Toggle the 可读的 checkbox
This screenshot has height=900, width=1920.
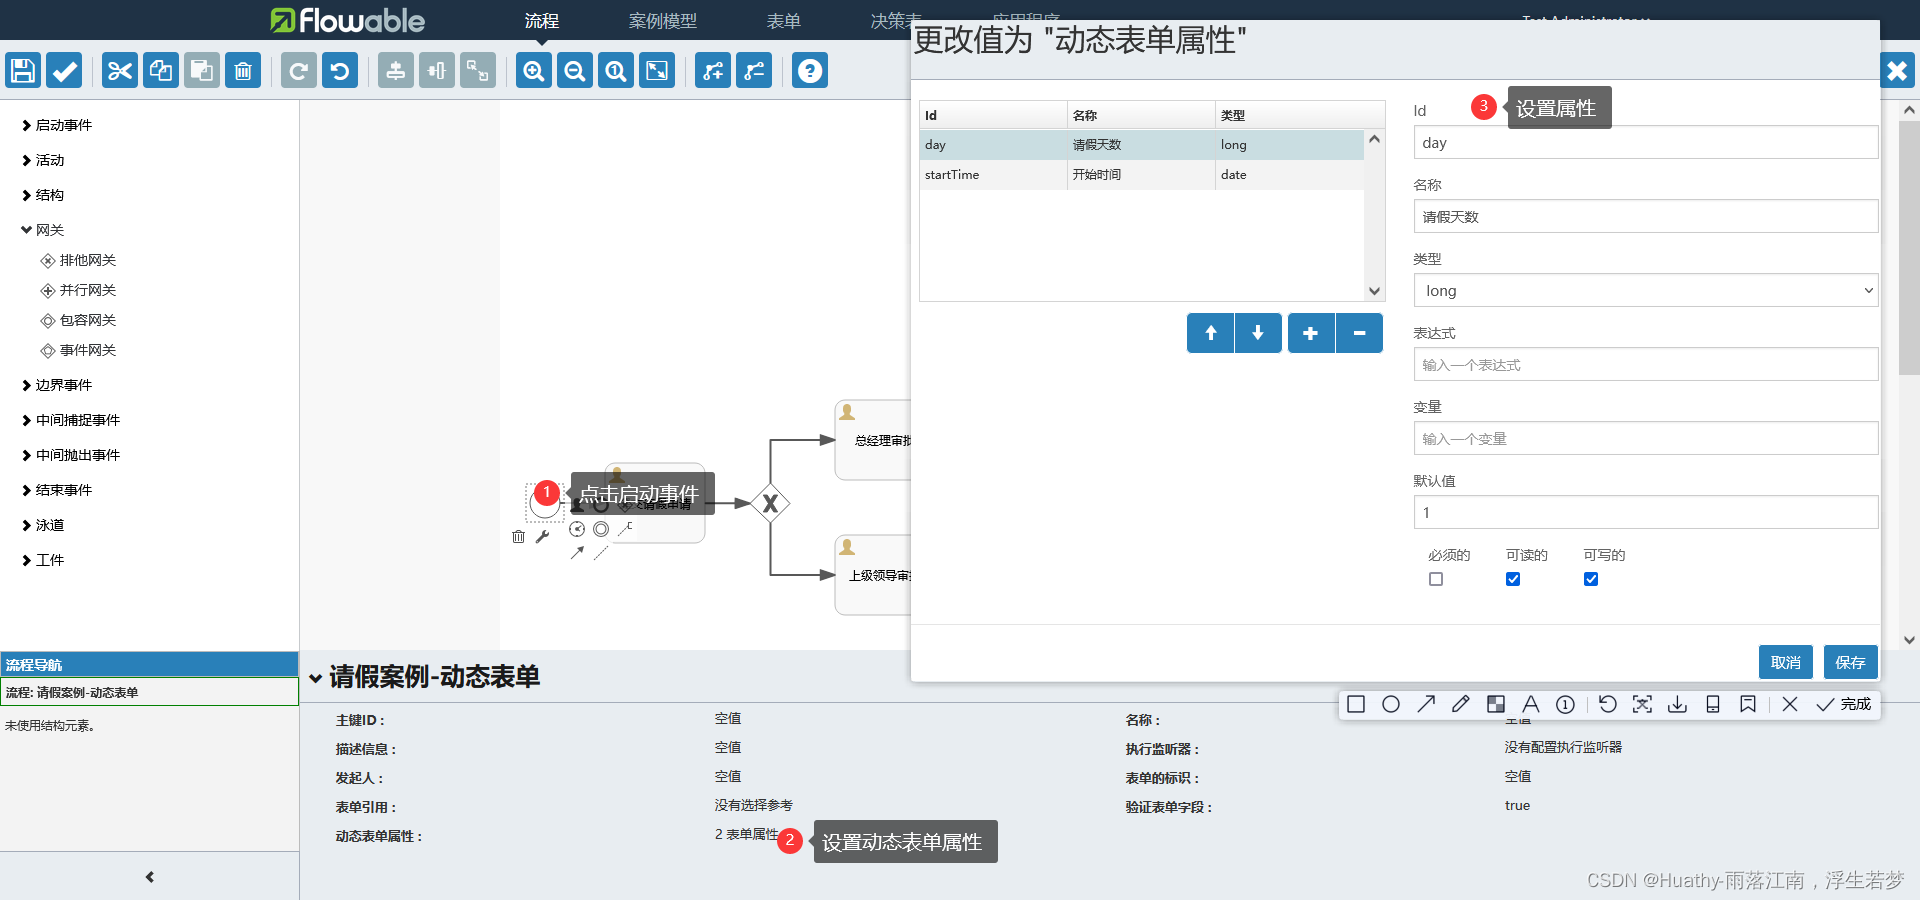click(1513, 579)
